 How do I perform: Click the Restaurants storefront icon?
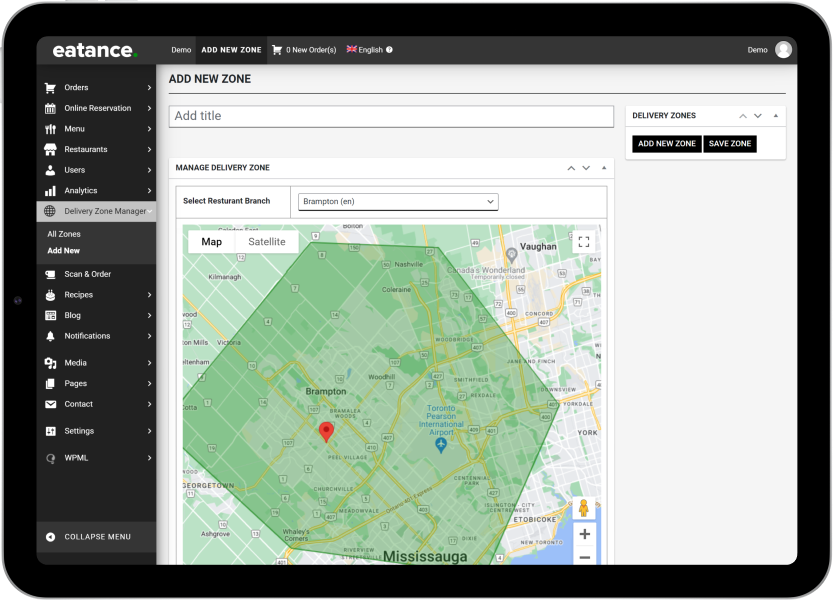click(x=50, y=150)
